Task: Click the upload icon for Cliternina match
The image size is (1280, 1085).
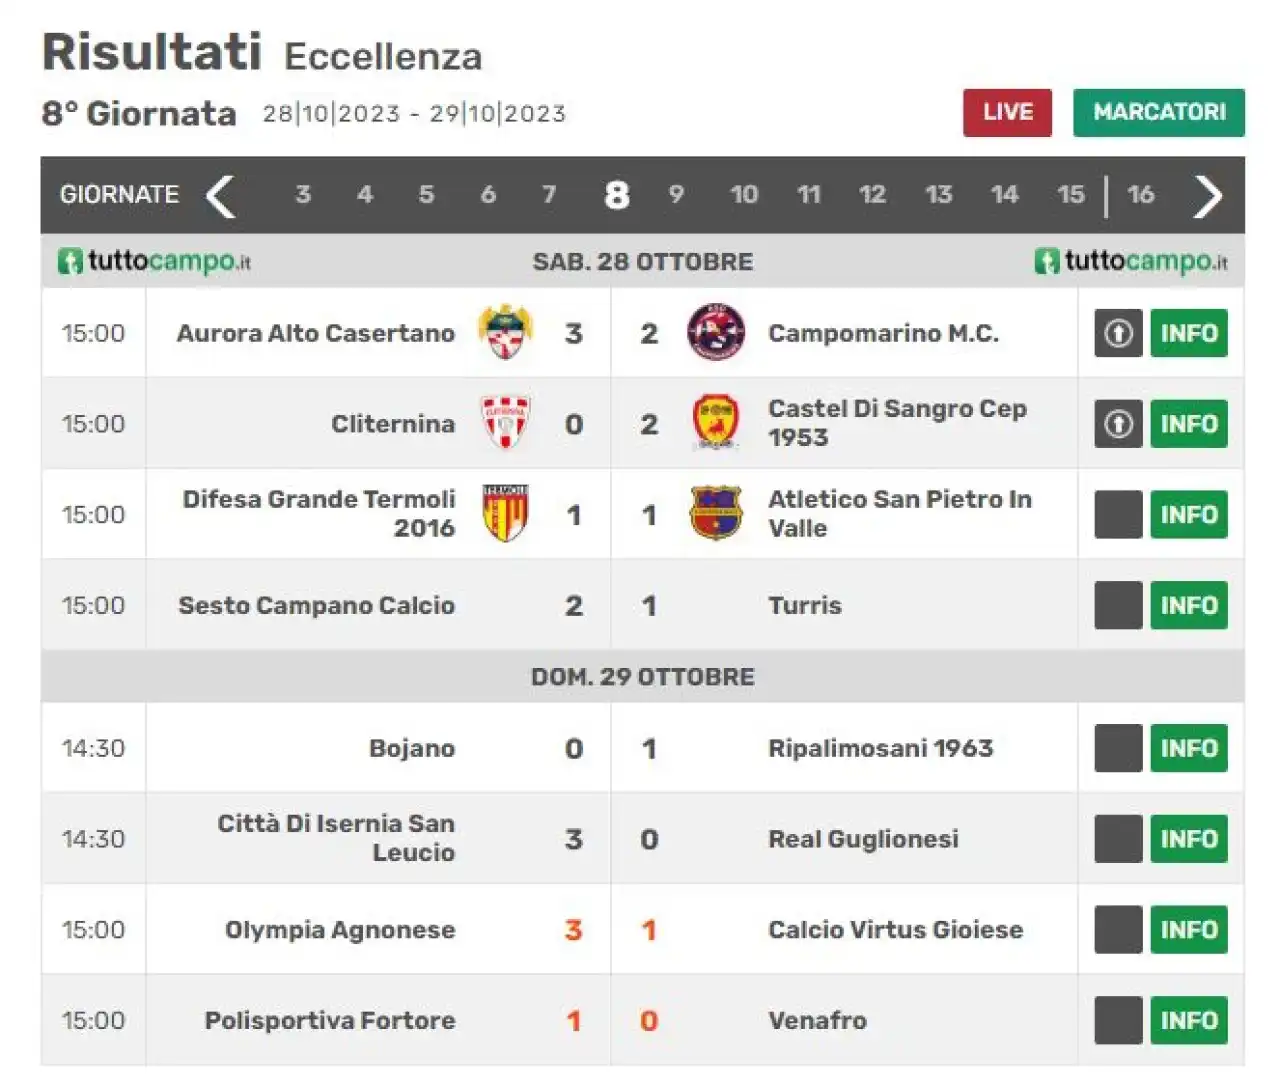Action: coord(1118,424)
